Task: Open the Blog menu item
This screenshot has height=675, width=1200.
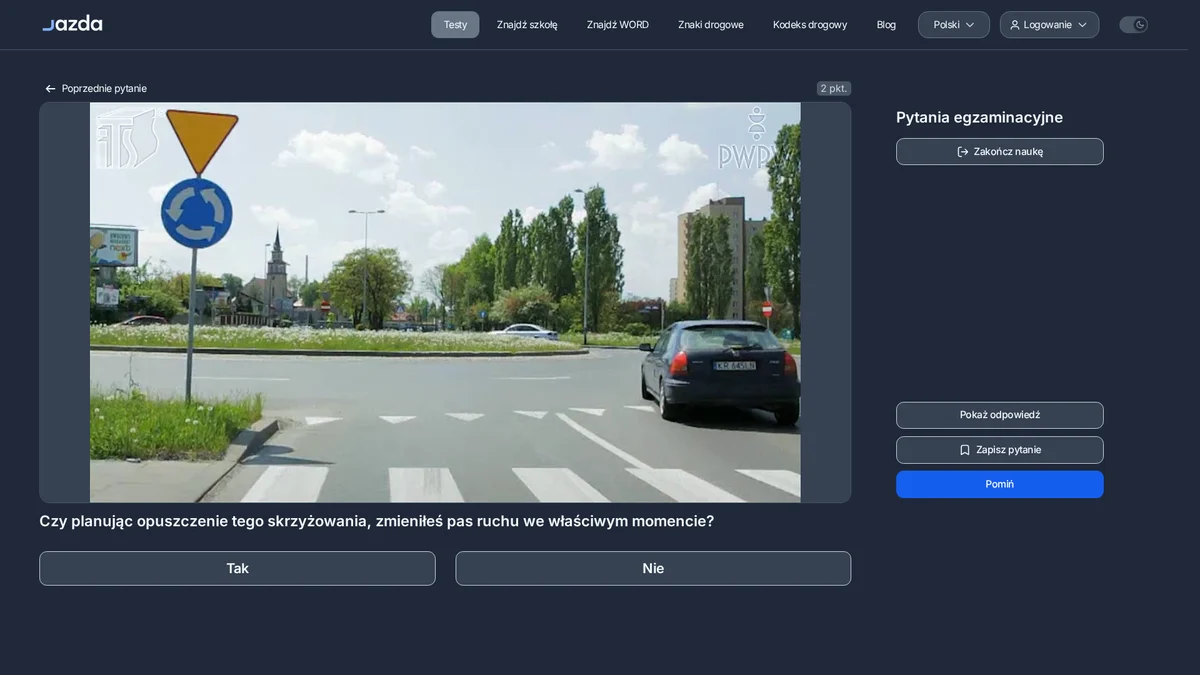Action: (x=886, y=25)
